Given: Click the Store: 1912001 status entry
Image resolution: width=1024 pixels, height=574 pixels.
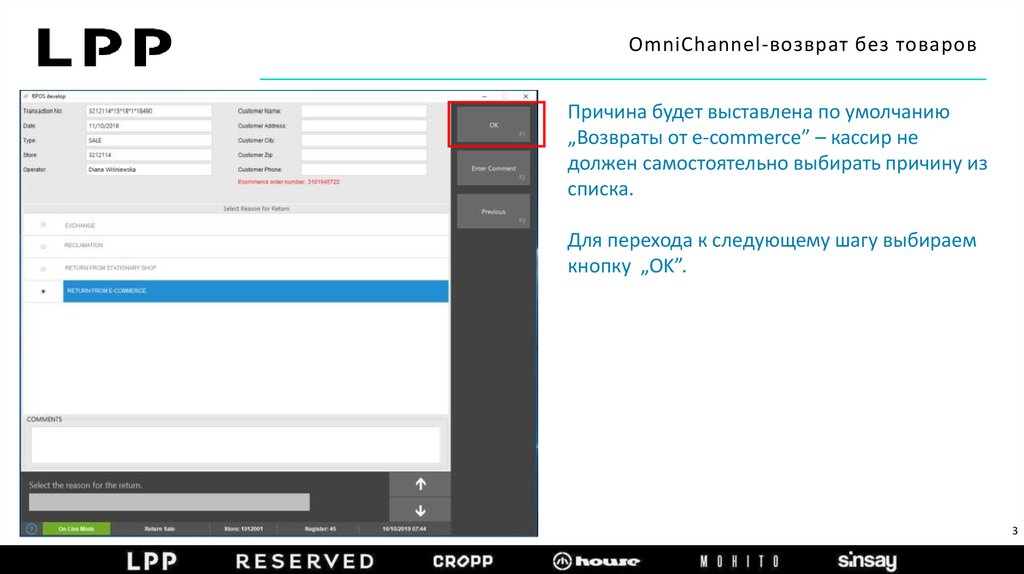Looking at the screenshot, I should point(243,529).
